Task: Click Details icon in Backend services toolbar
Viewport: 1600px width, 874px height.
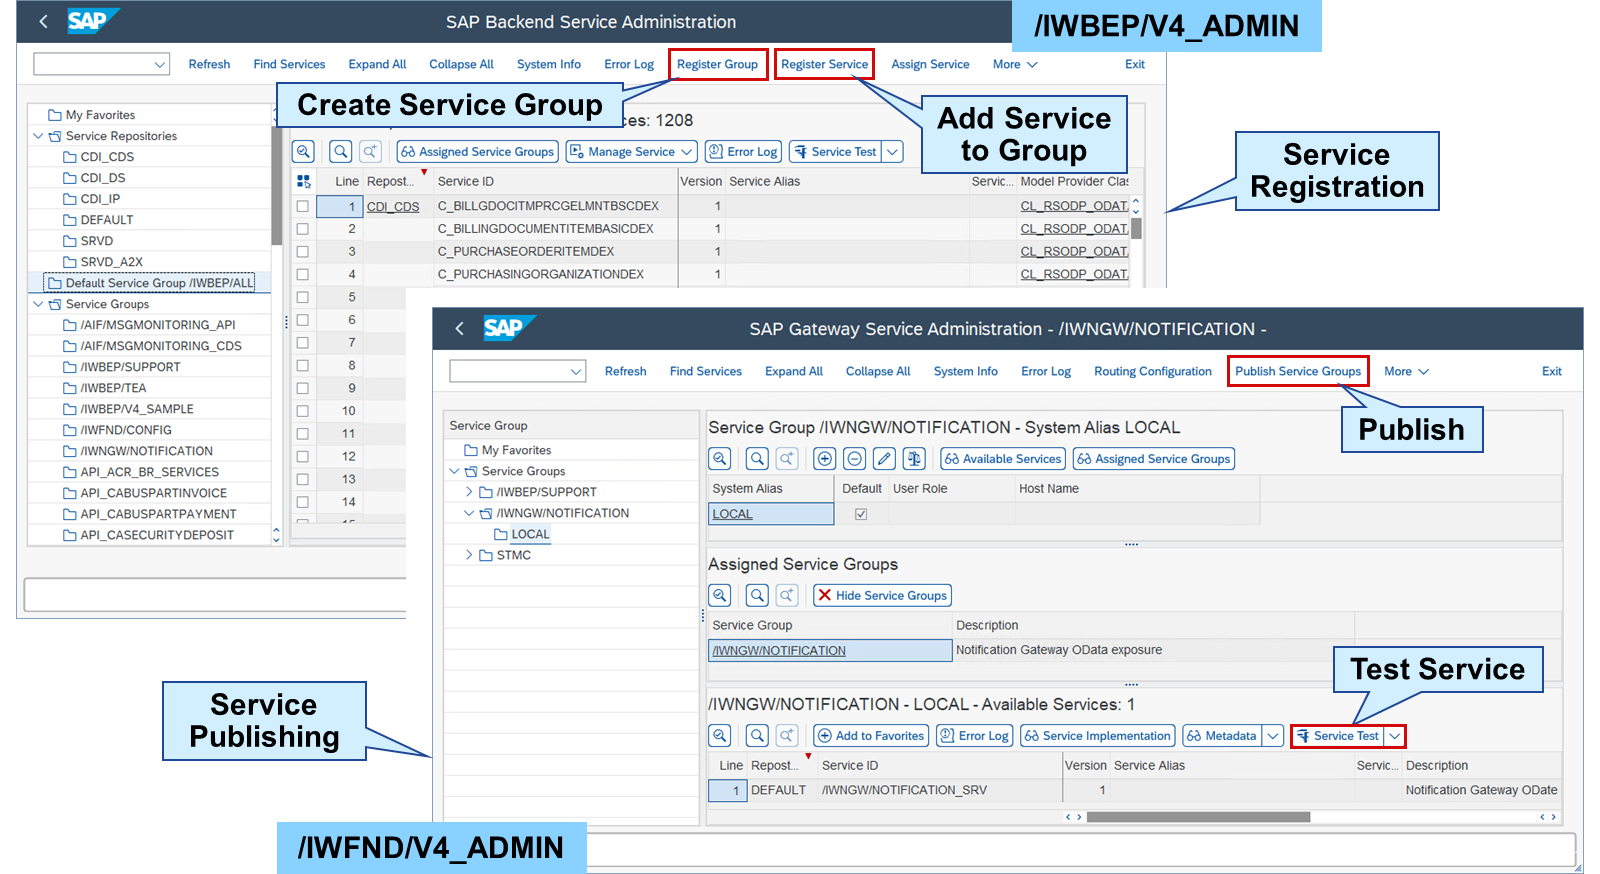Action: [303, 151]
